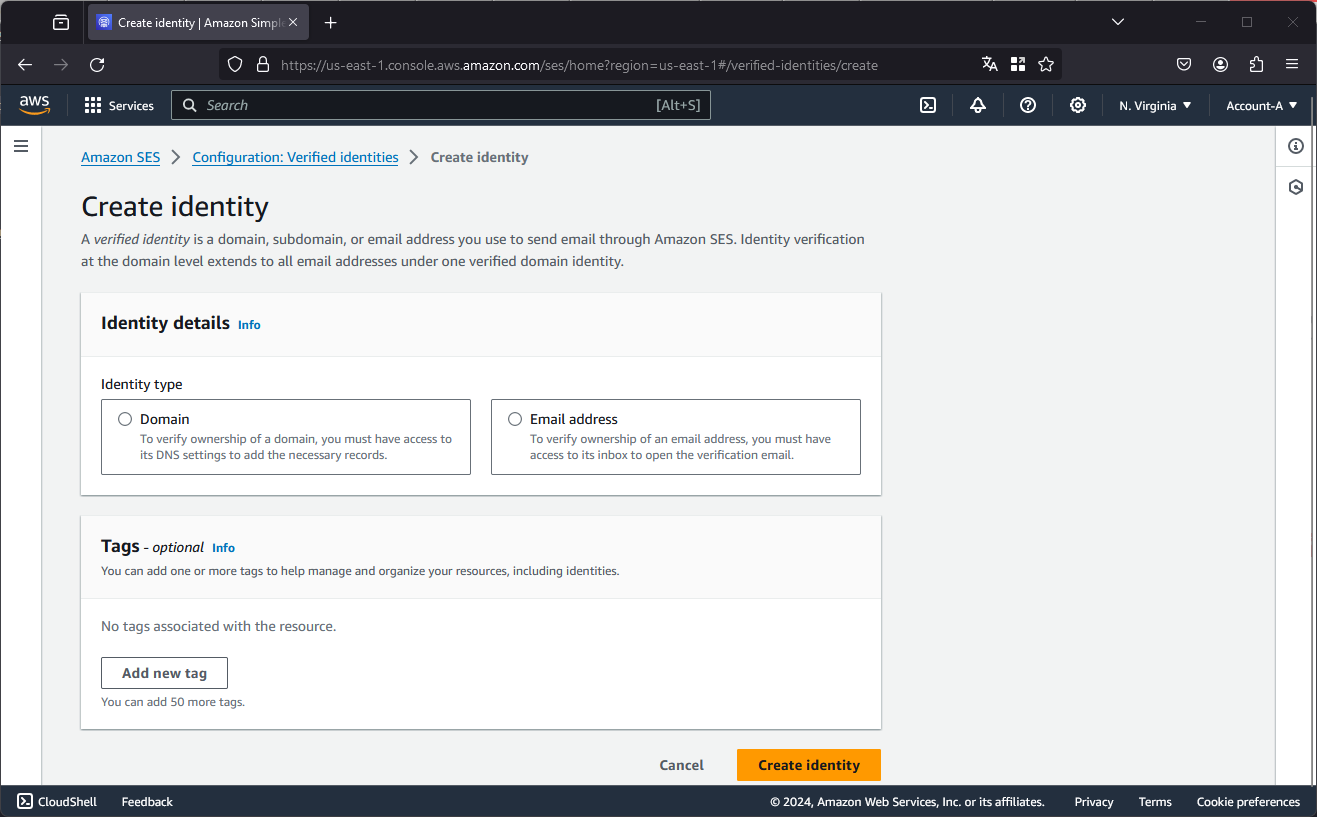Open the Firefox account icon
1317x817 pixels.
pos(1220,64)
